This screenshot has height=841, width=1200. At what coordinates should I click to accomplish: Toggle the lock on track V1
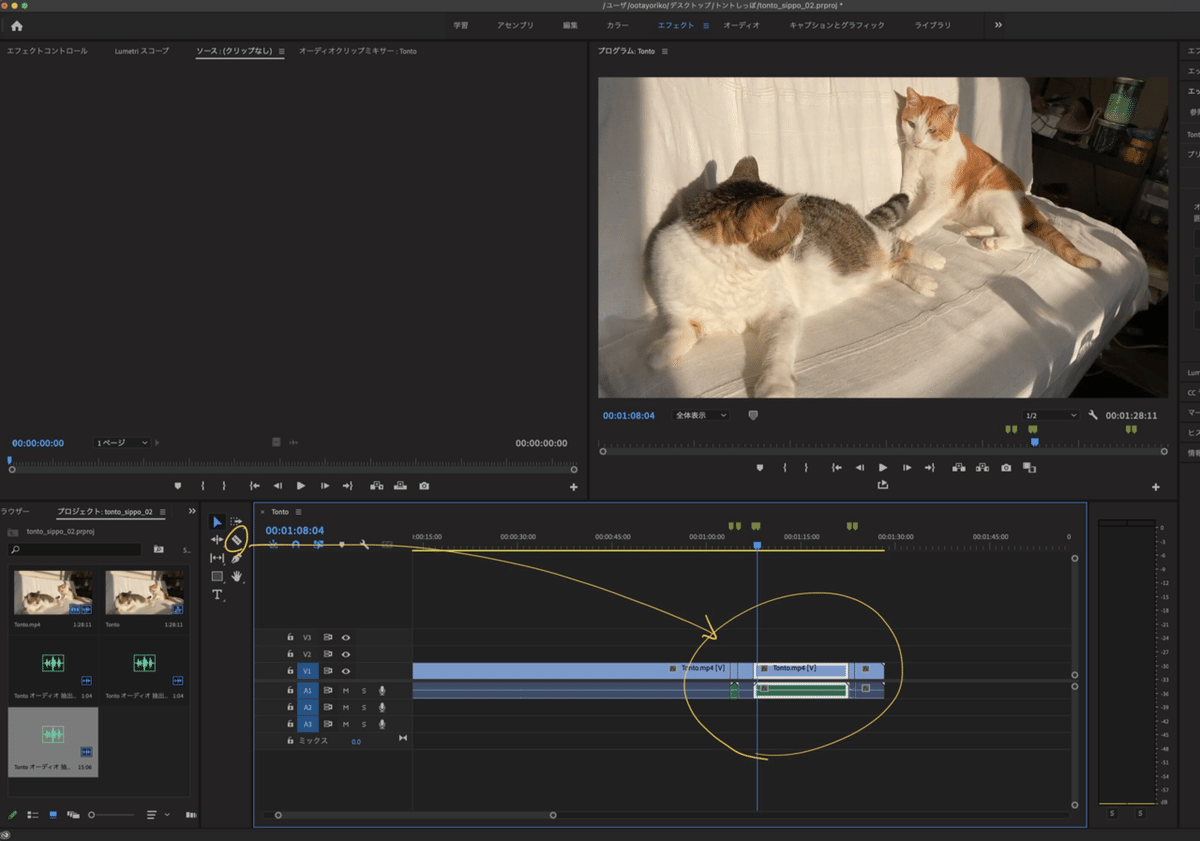coord(290,671)
